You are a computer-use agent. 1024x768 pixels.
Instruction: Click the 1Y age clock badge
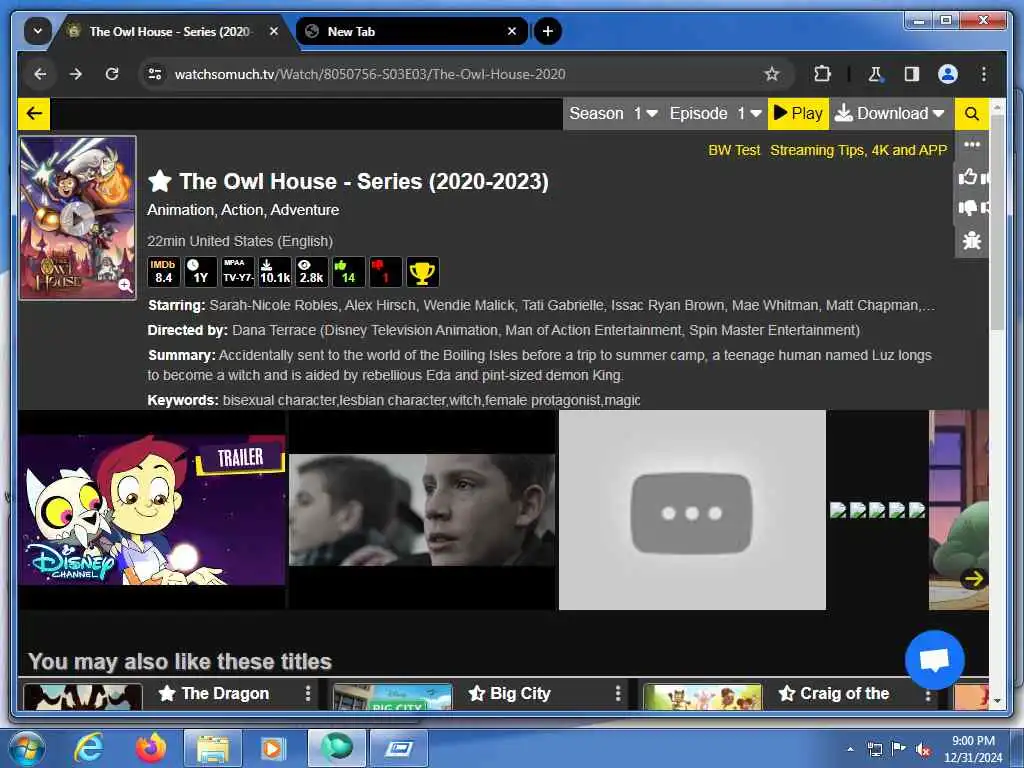tap(200, 272)
